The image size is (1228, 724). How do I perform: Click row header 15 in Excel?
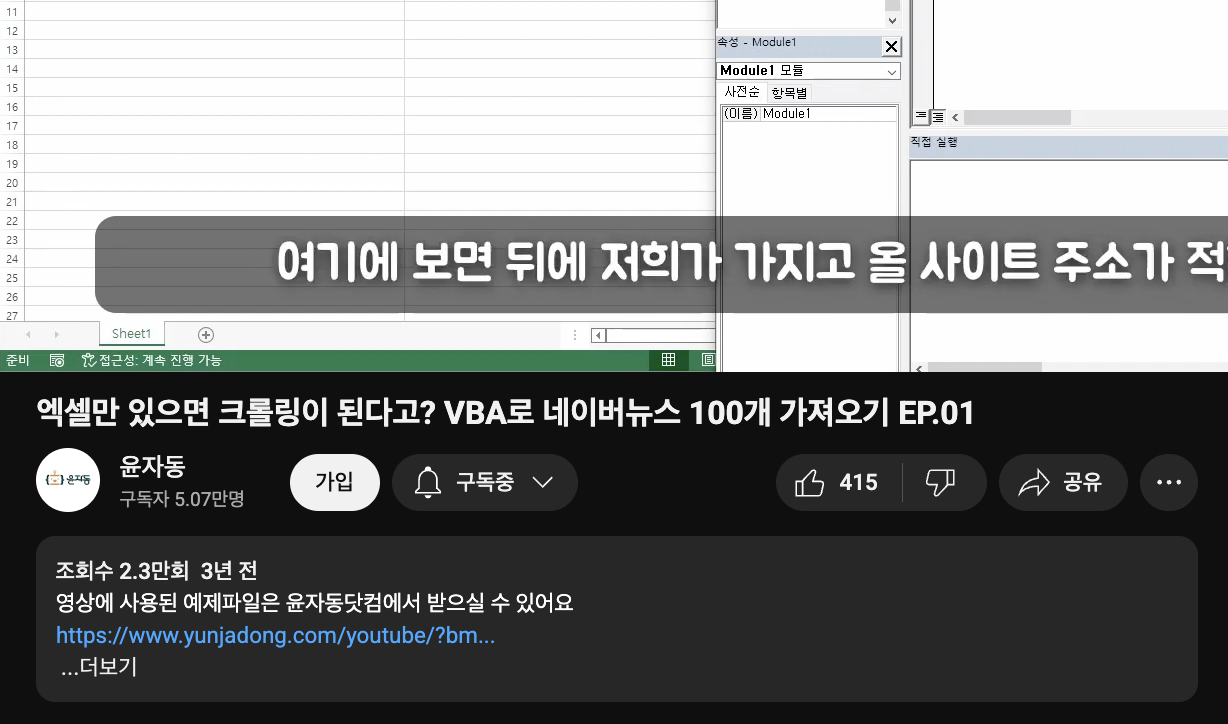12,87
